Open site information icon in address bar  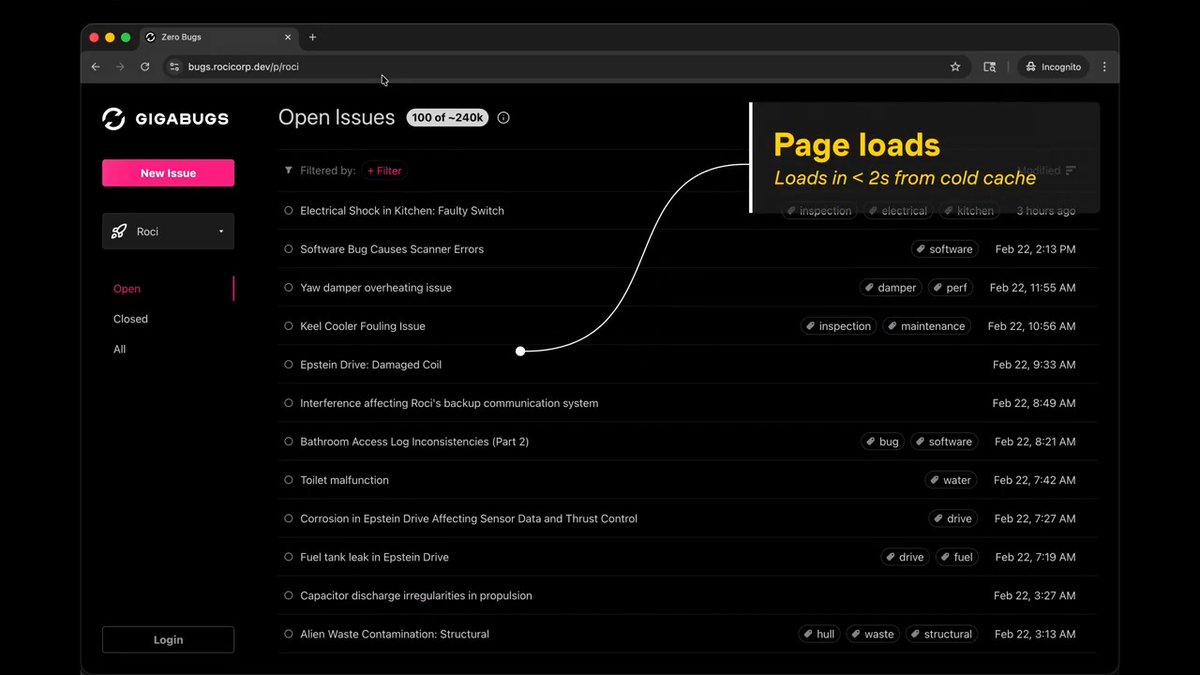click(175, 67)
